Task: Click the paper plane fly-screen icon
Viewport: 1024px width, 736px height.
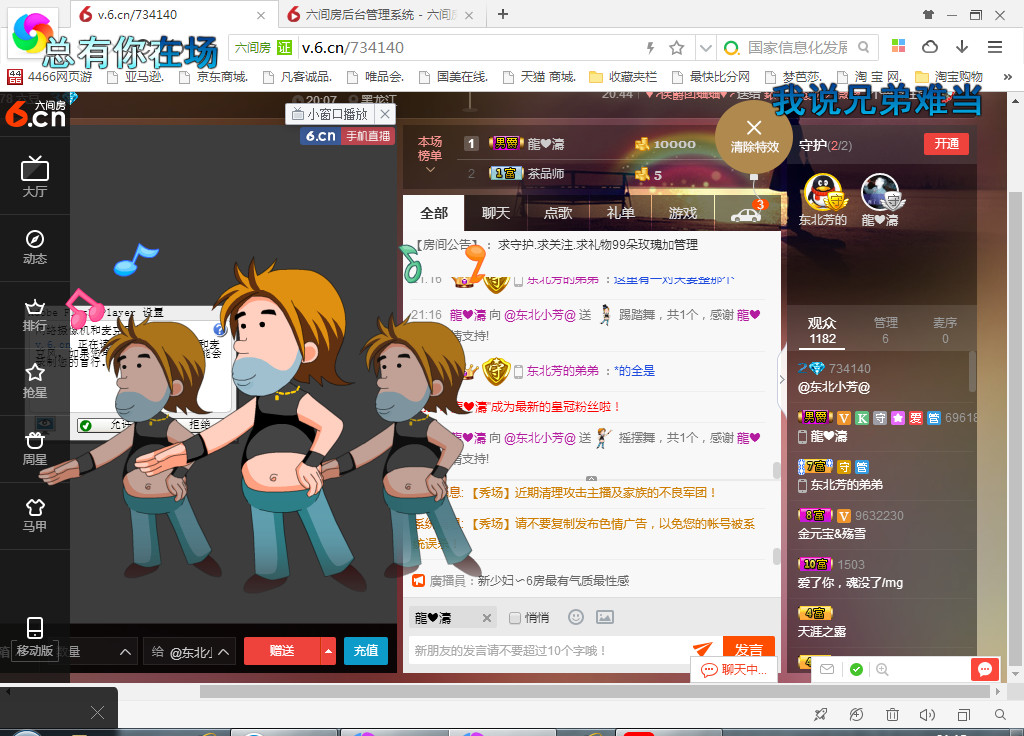Action: [x=703, y=648]
